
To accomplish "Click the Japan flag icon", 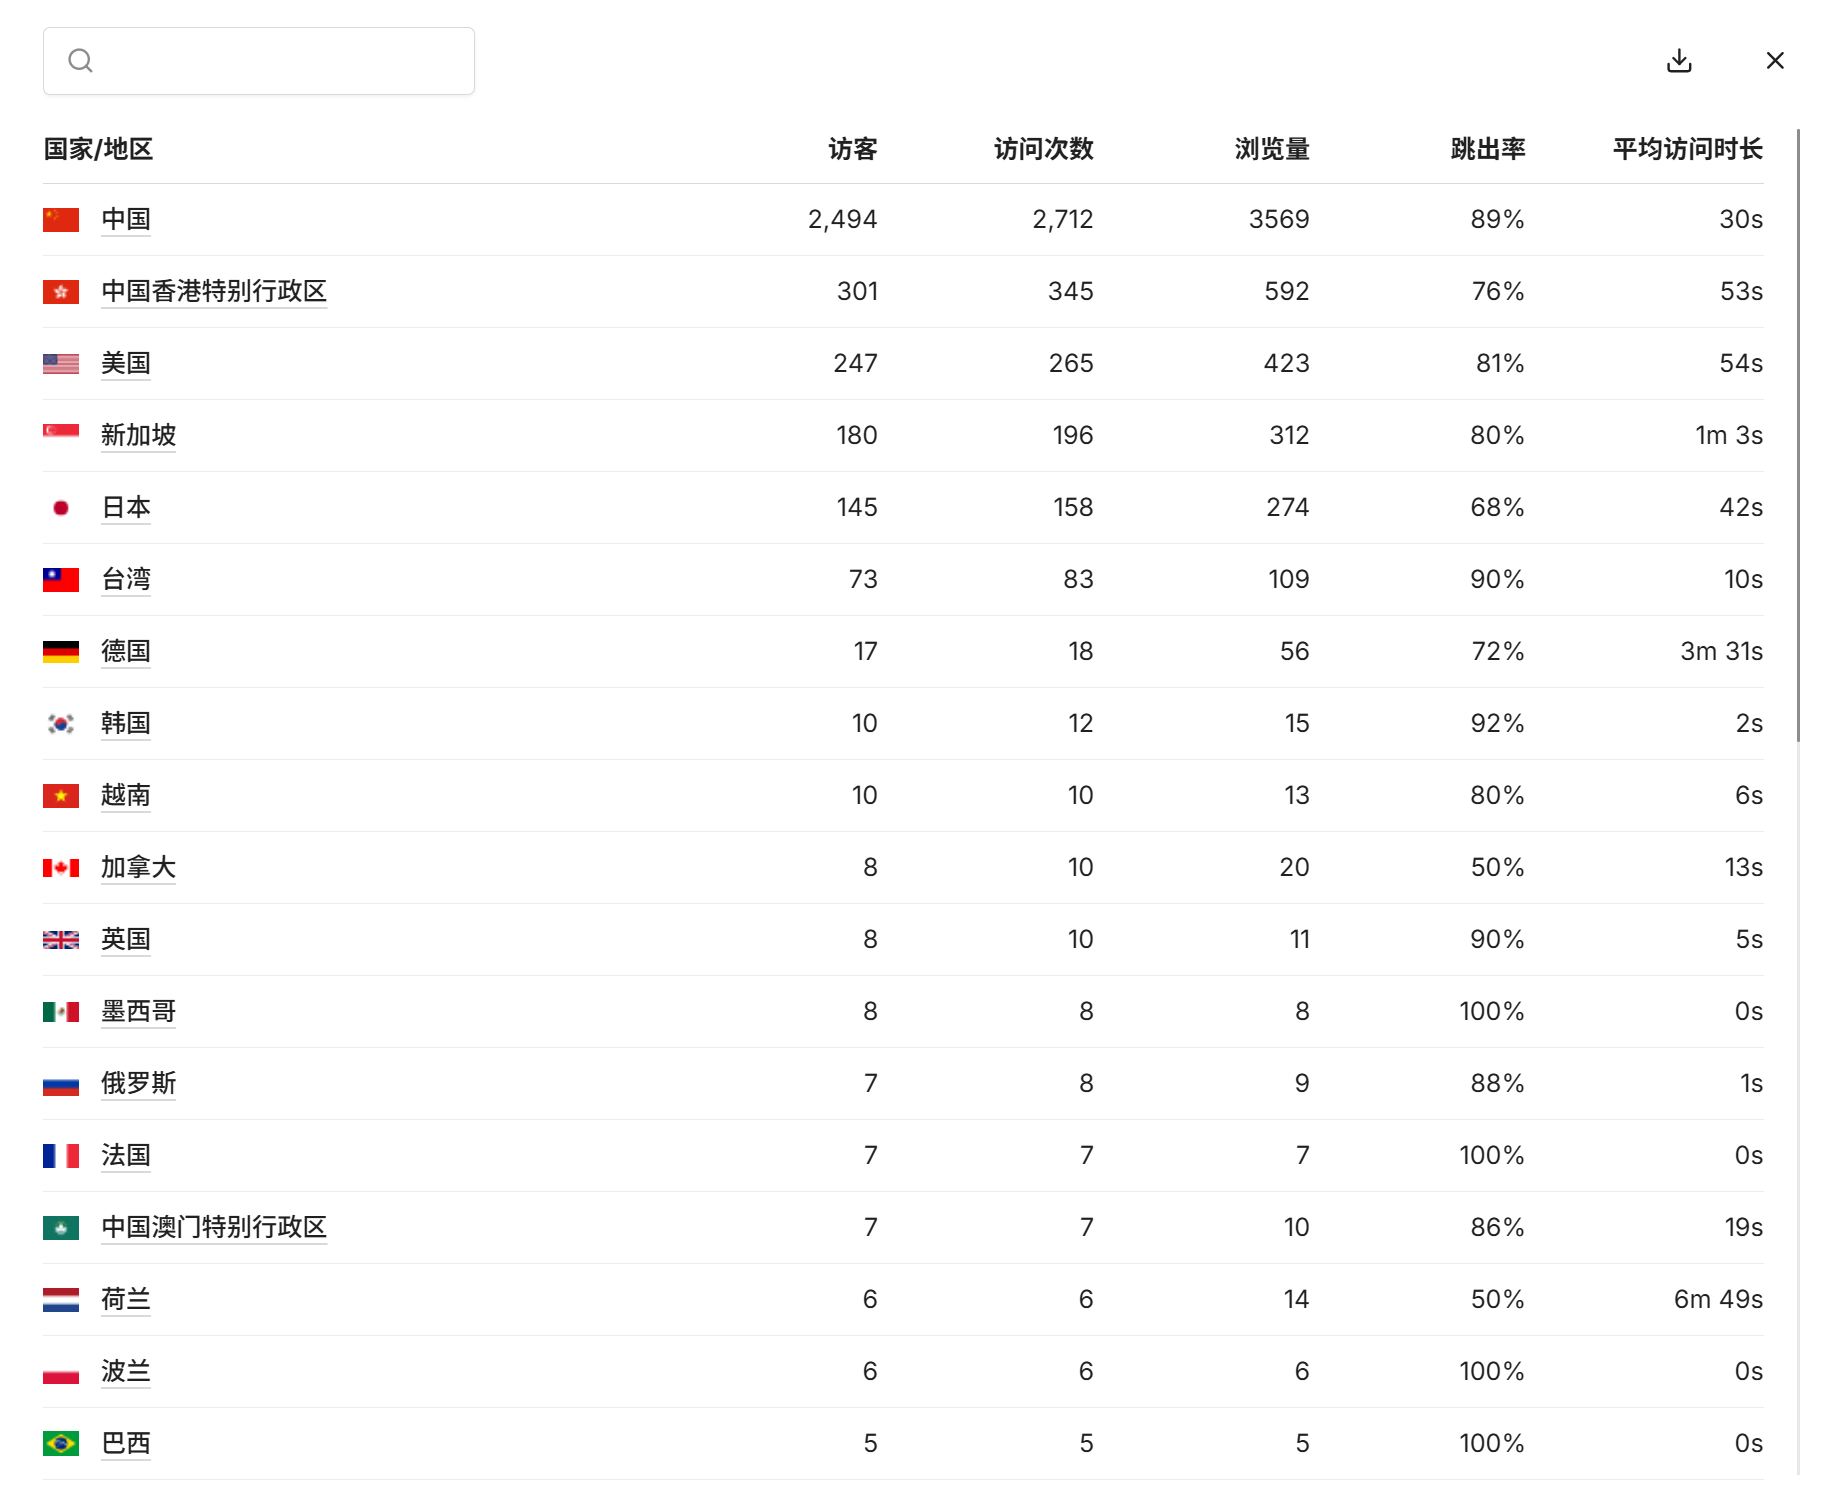I will pyautogui.click(x=61, y=508).
